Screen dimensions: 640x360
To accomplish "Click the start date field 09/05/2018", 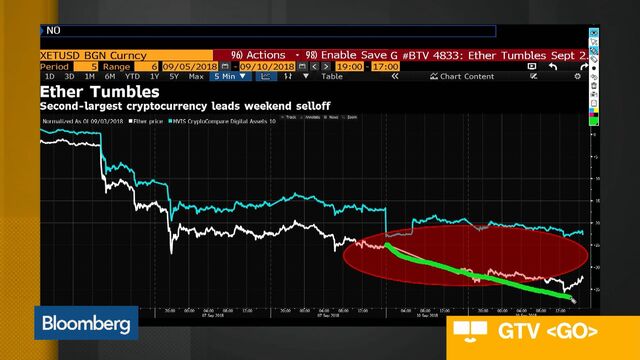I will coord(190,67).
